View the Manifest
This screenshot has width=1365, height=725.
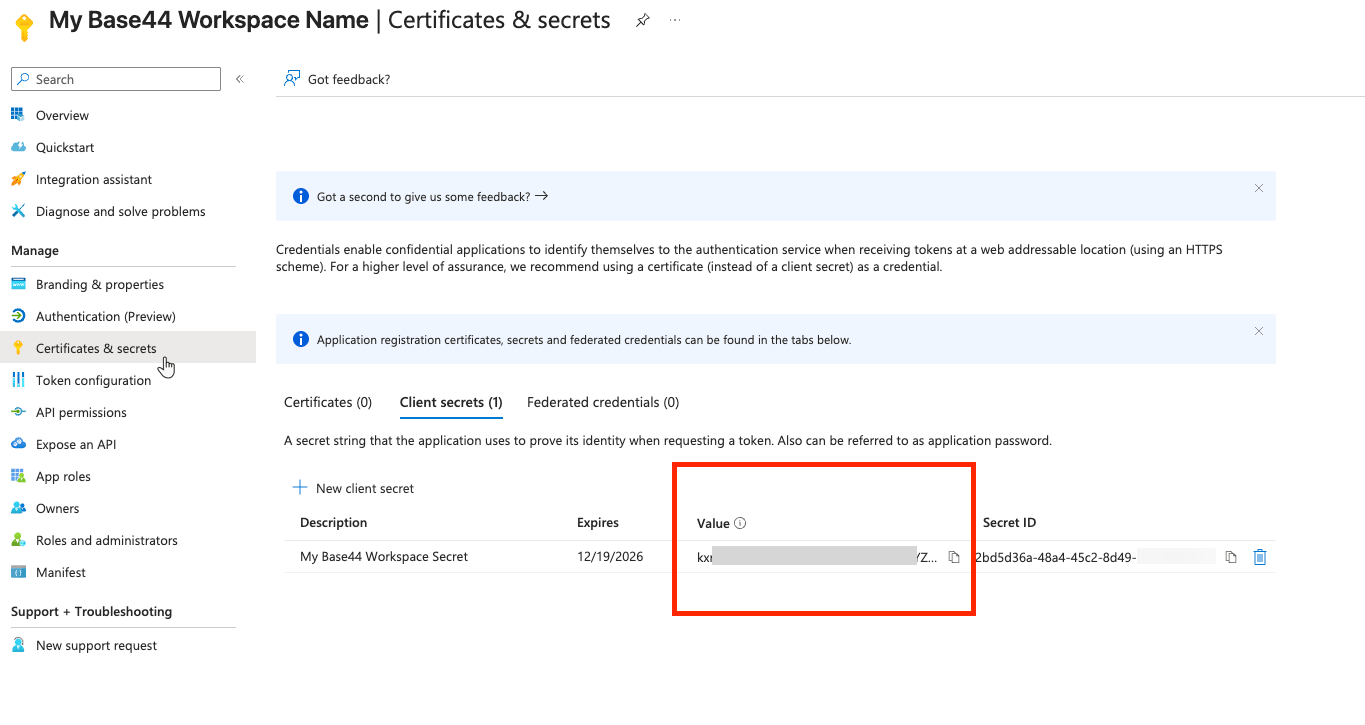tap(61, 572)
